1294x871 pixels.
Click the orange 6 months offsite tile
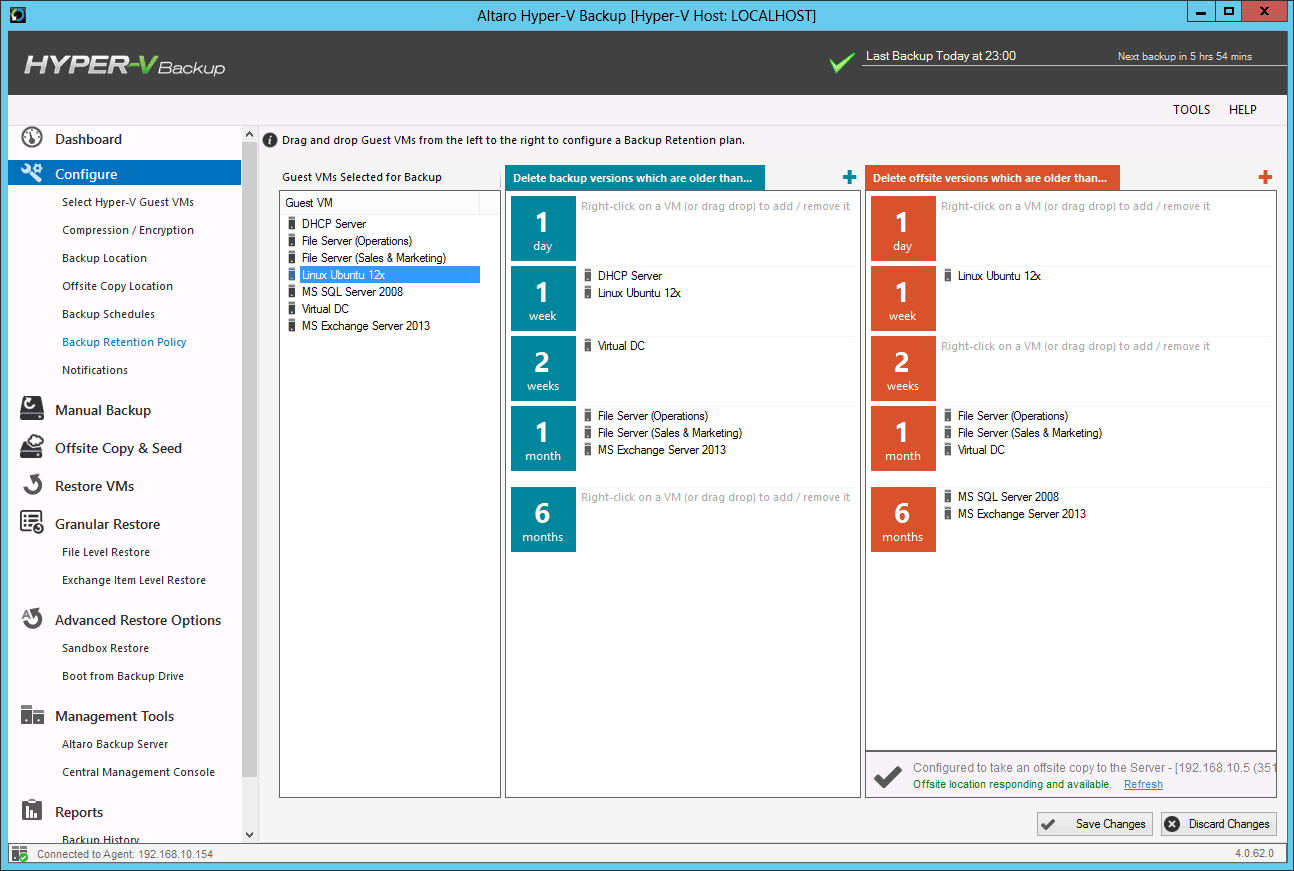click(x=903, y=519)
